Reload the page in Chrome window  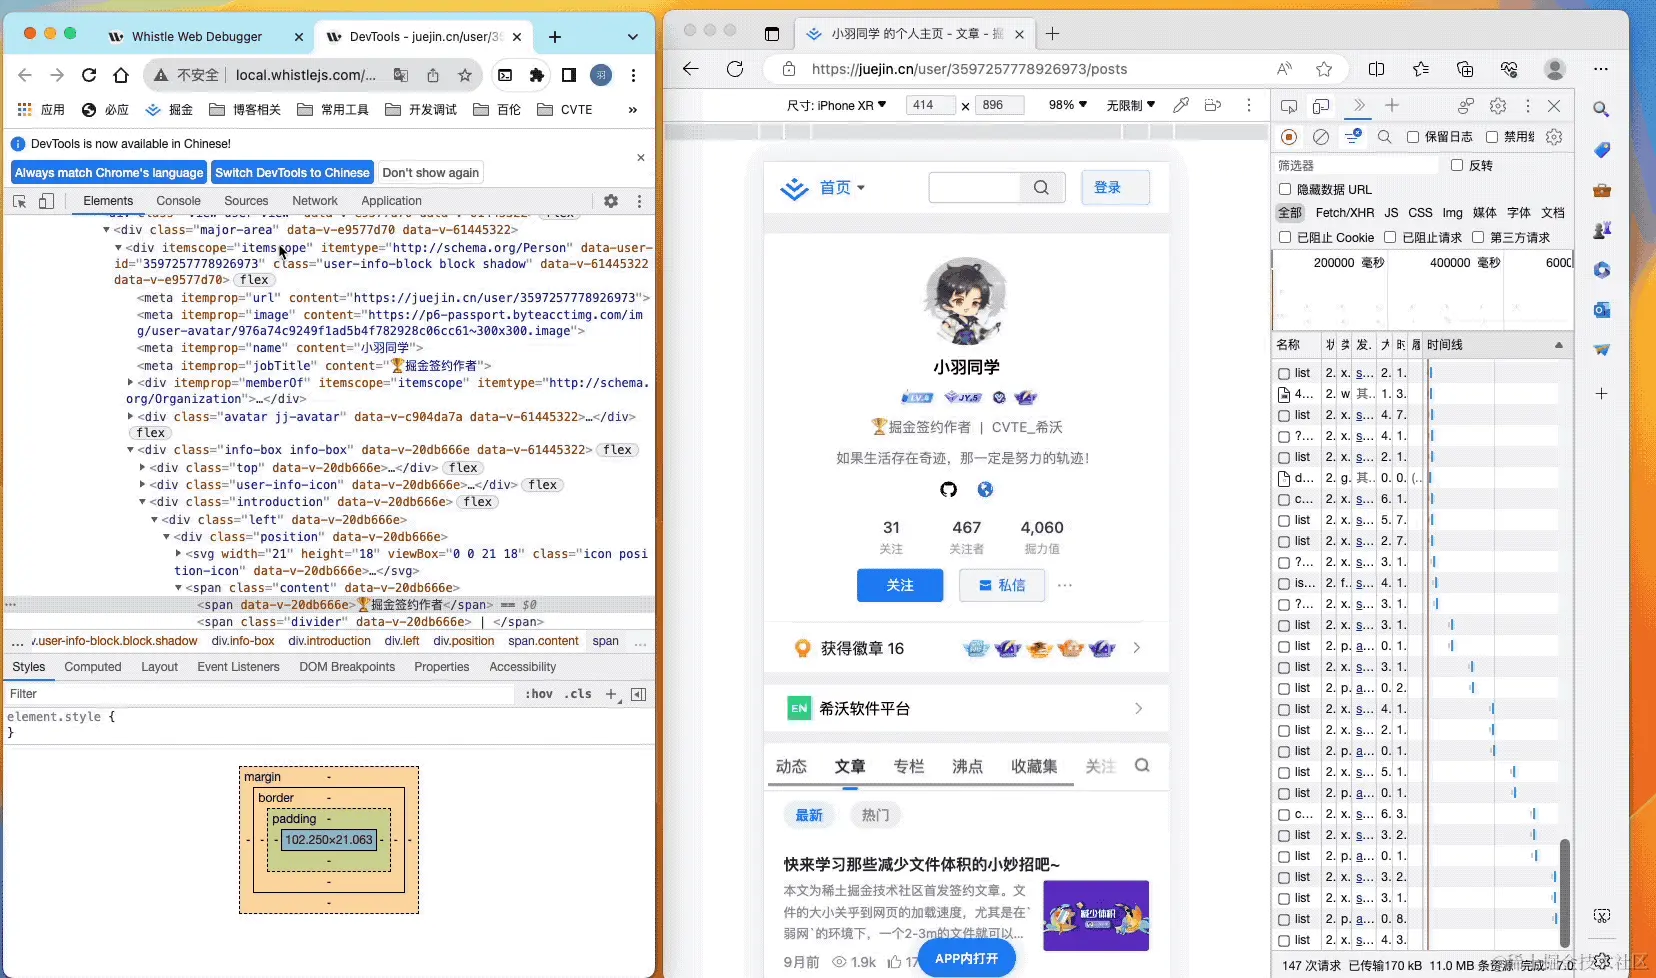(89, 75)
